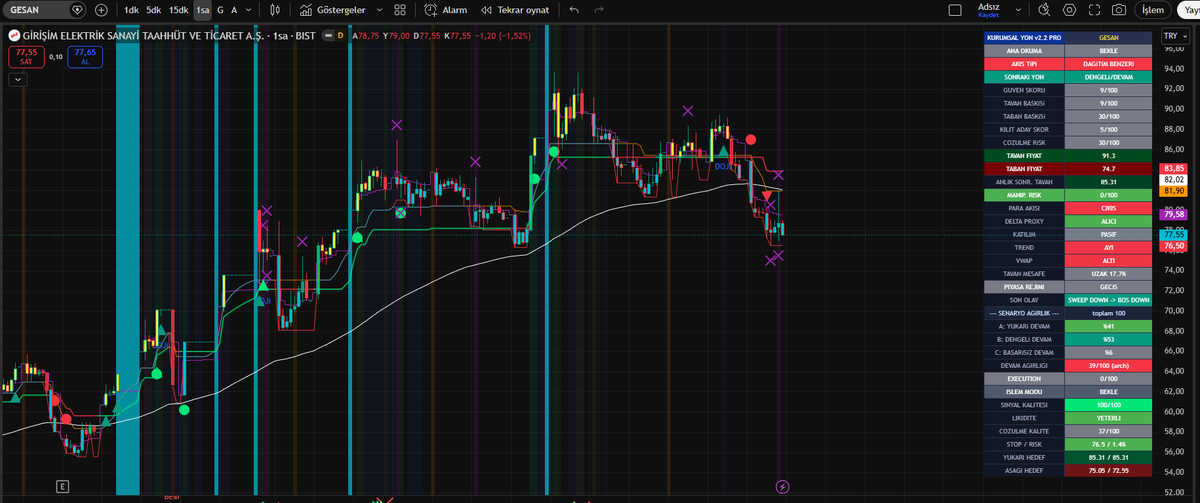This screenshot has height=503, width=1200.
Task: Click the B: DENGELI DEVAM %53 value
Action: pyautogui.click(x=1109, y=339)
